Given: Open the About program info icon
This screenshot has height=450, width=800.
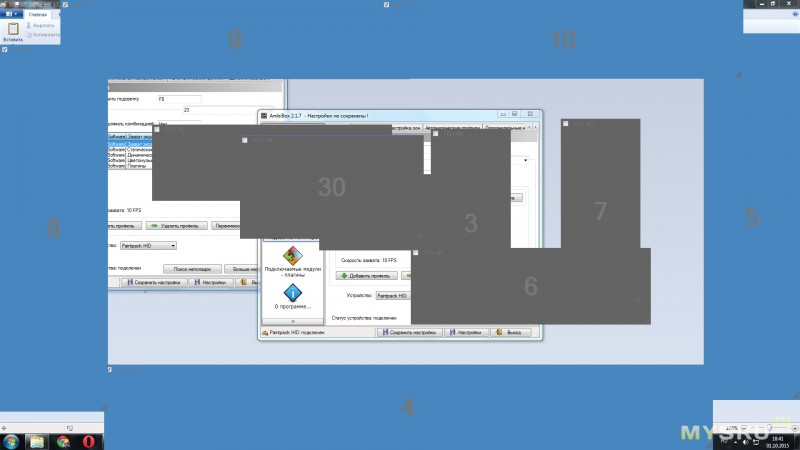Looking at the screenshot, I should pos(292,293).
